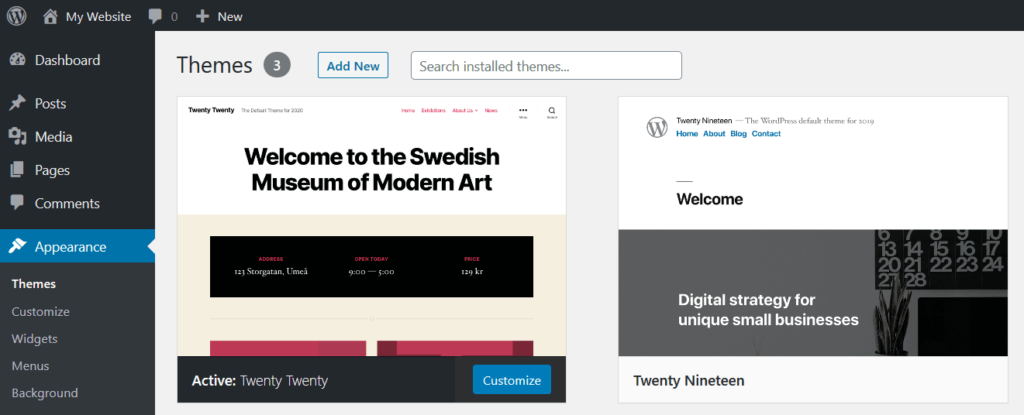Click the Media icon in sidebar
1024x415 pixels.
[18, 137]
